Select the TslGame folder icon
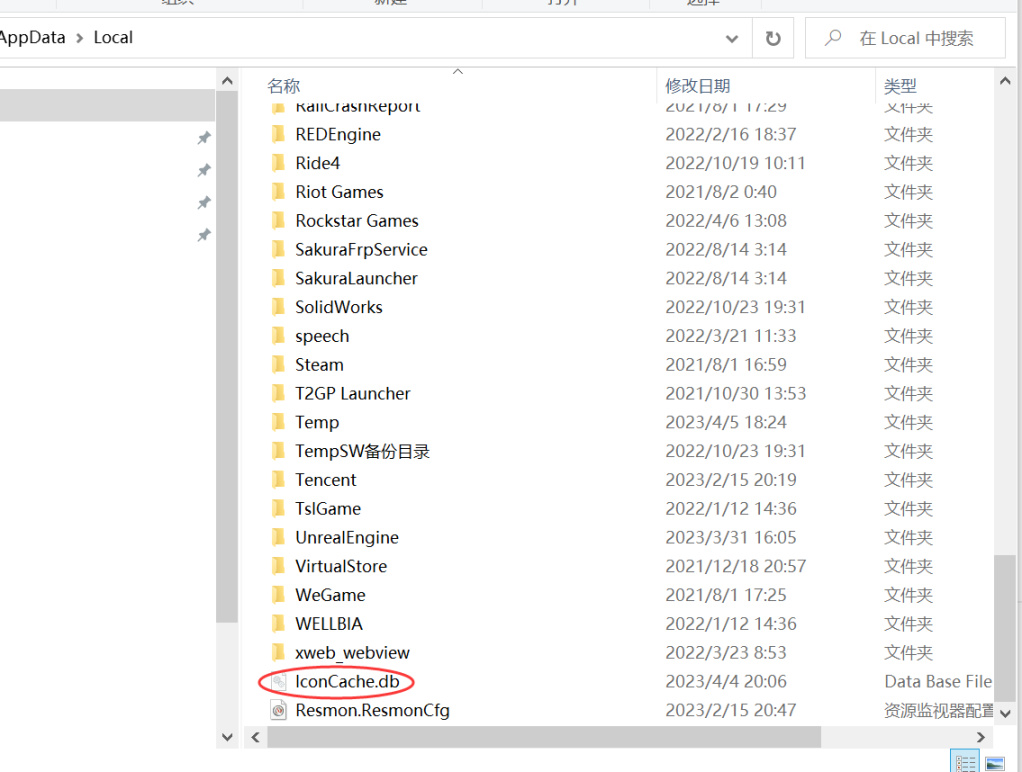This screenshot has width=1022, height=772. (278, 509)
